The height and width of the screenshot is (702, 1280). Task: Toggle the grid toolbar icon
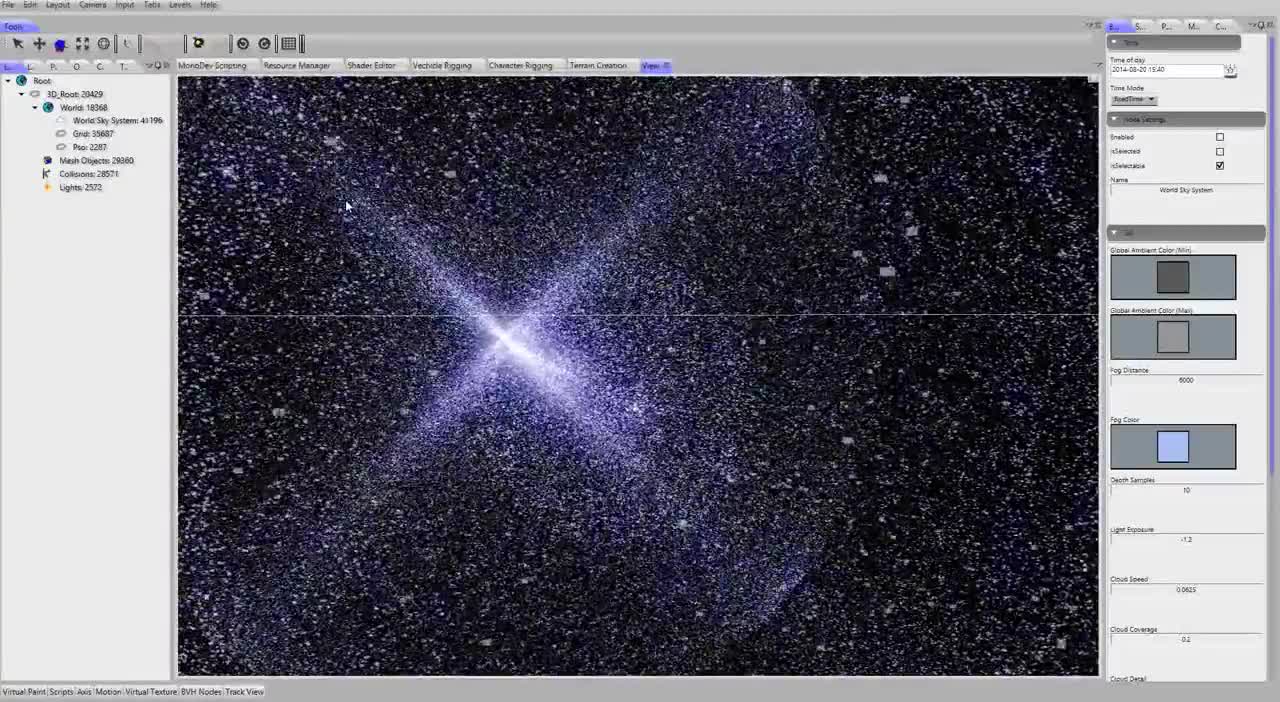[289, 44]
